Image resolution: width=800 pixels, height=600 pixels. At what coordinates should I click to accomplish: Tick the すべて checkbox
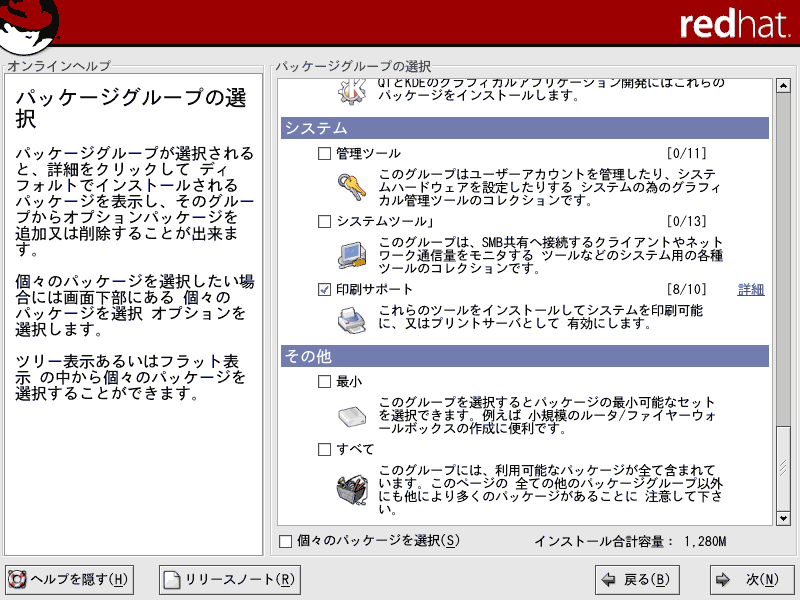(324, 450)
